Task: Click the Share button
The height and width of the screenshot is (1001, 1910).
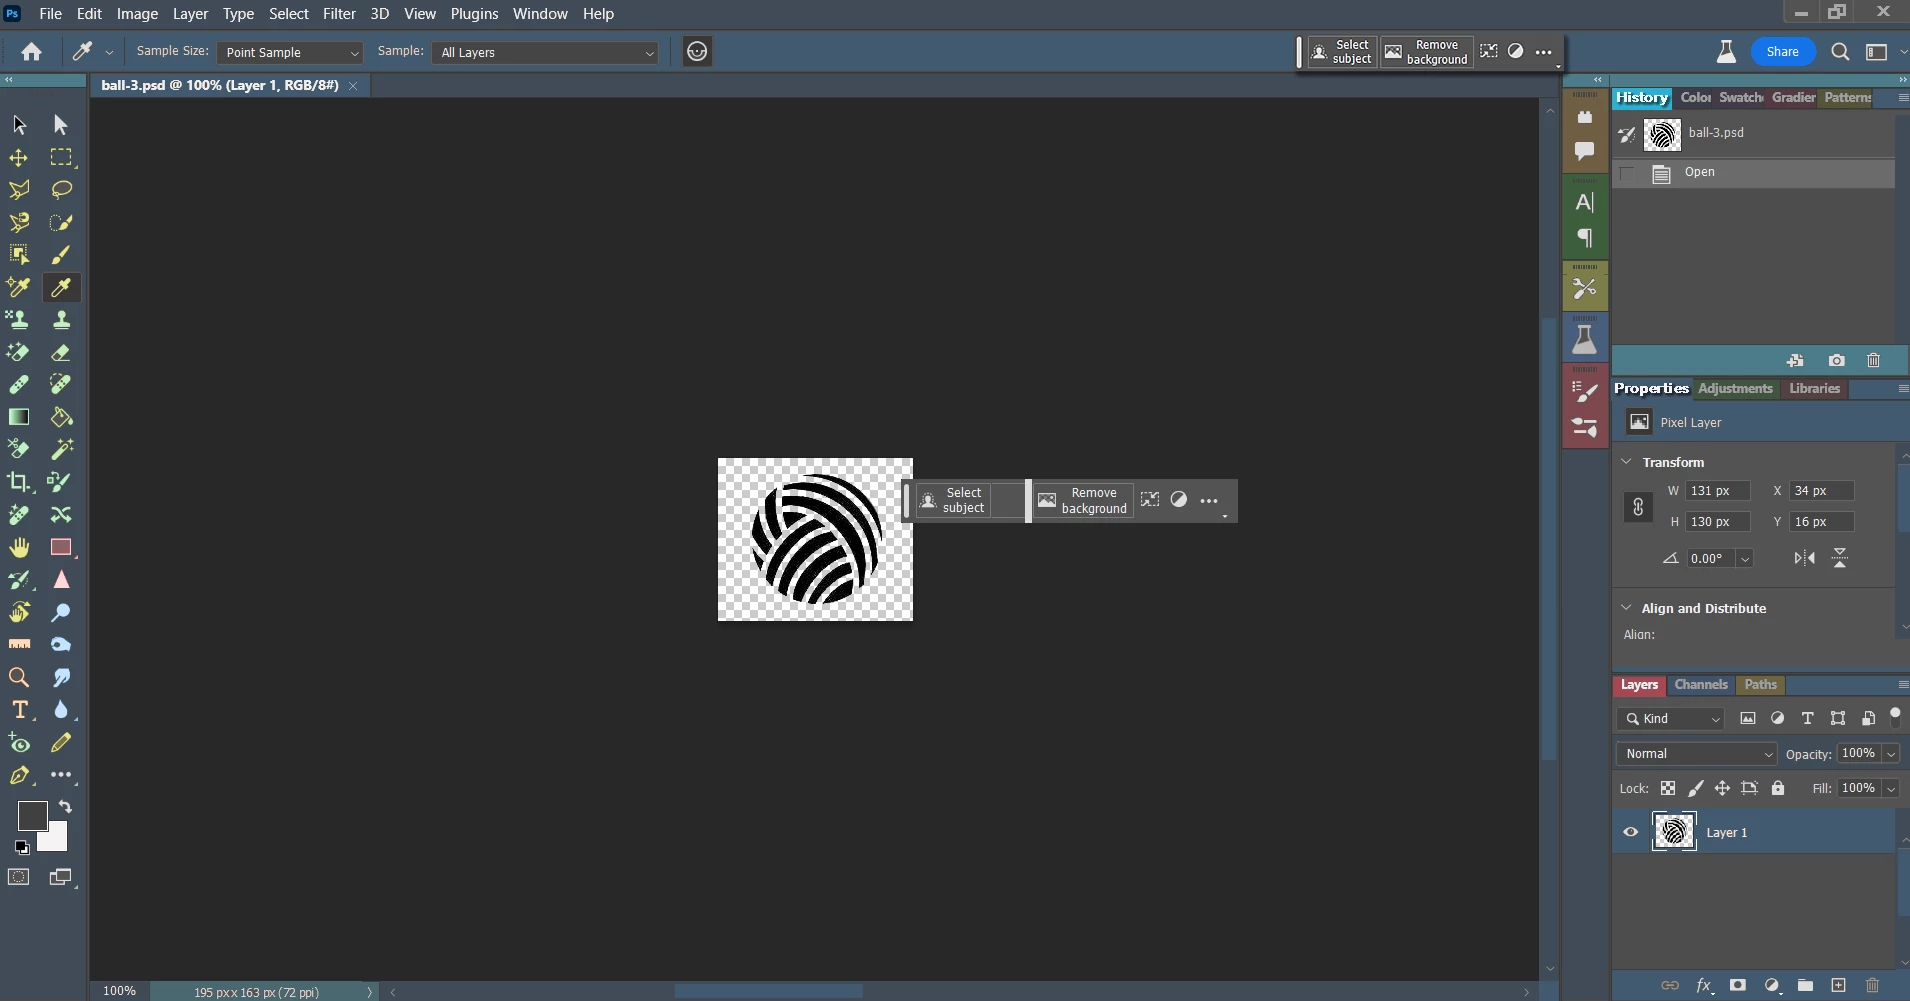Action: 1782,52
